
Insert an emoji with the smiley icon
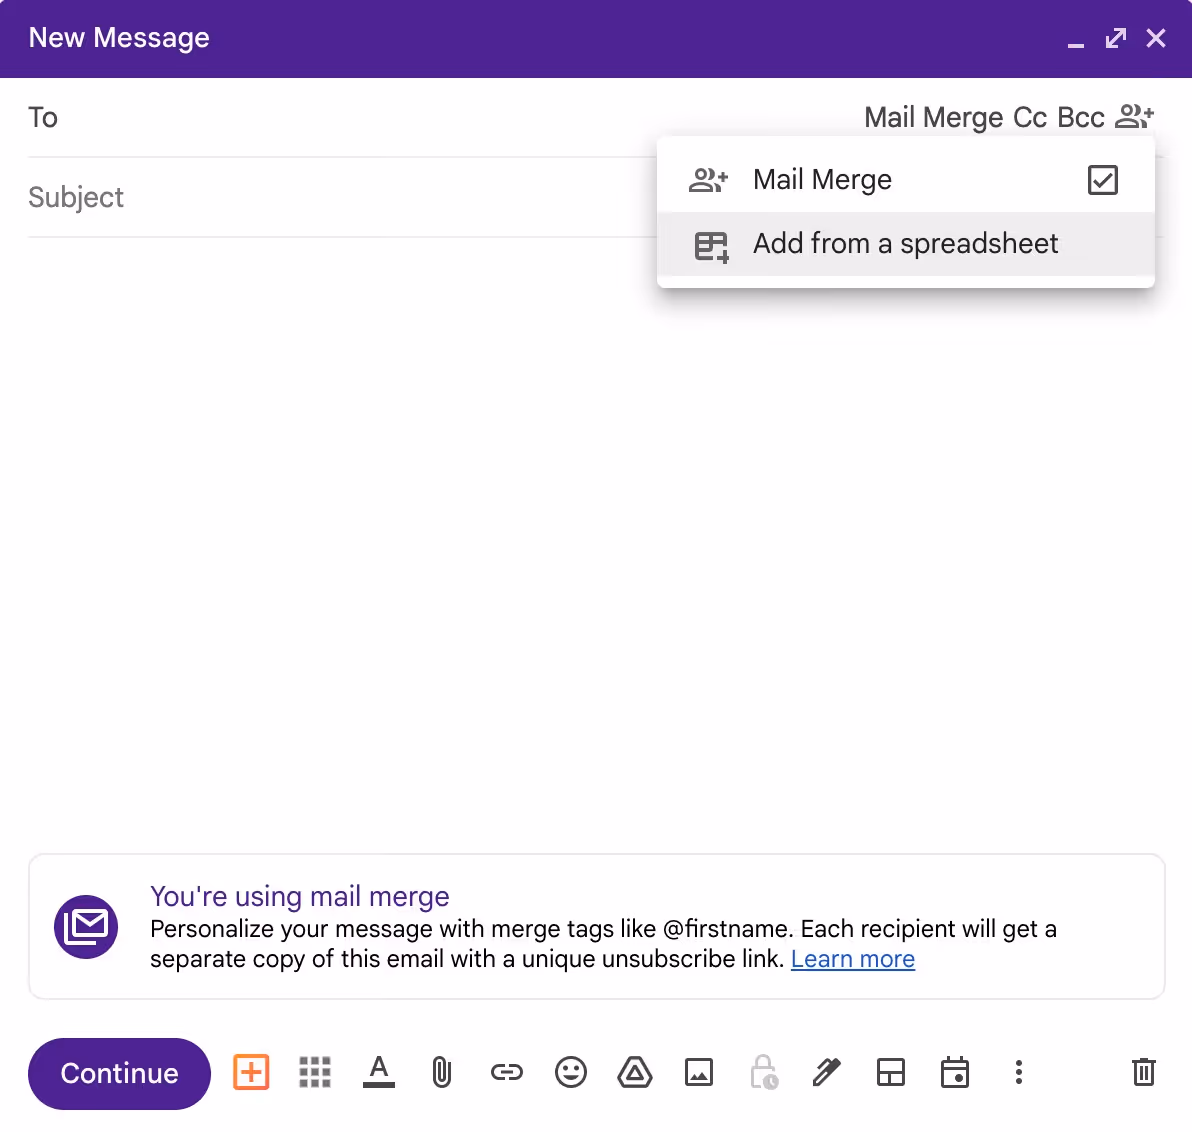571,1073
